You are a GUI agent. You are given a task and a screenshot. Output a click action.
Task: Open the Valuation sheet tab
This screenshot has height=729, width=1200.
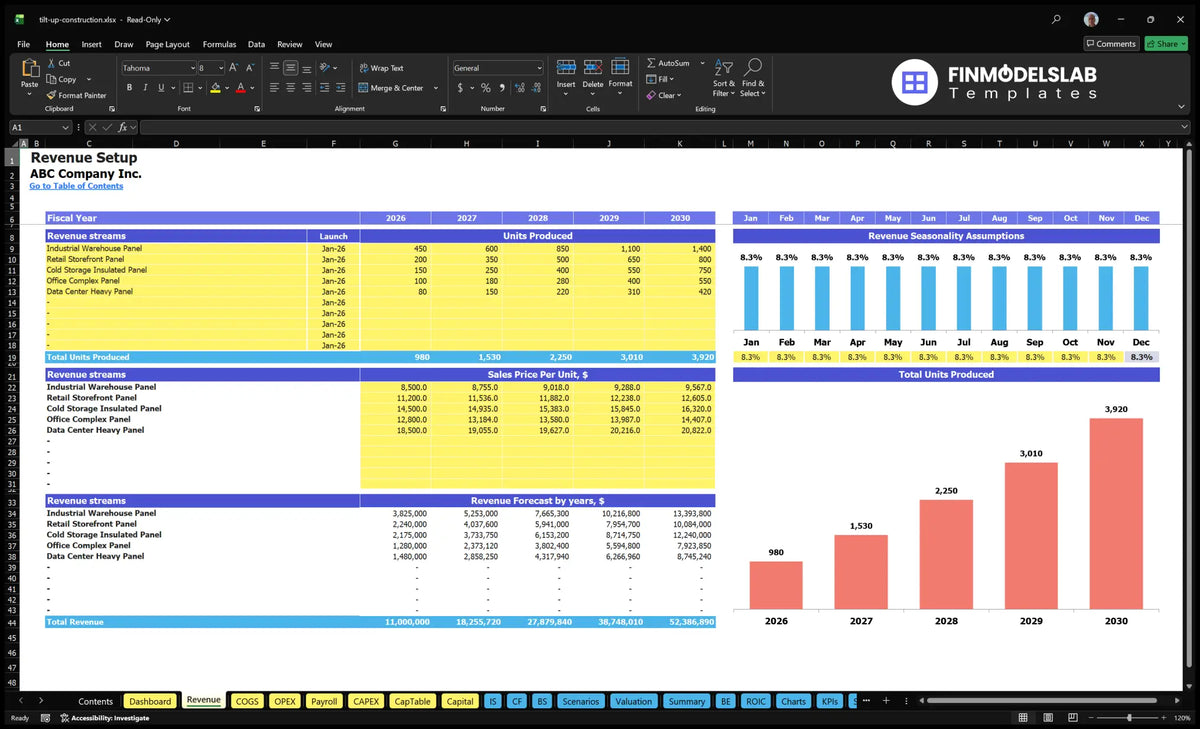coord(634,701)
